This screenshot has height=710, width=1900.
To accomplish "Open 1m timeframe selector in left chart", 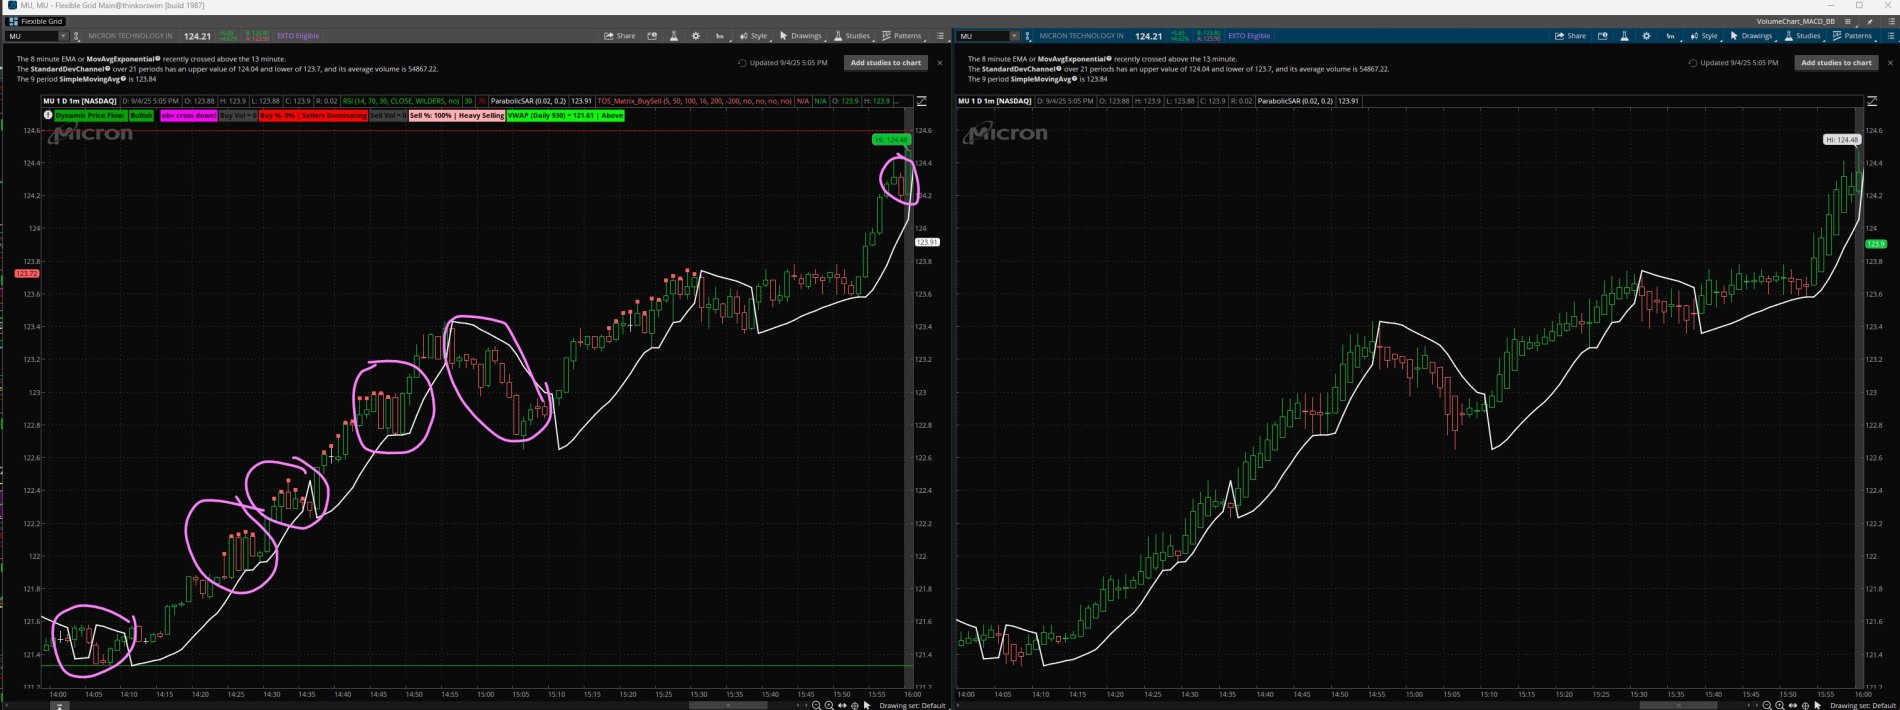I will click(x=720, y=36).
